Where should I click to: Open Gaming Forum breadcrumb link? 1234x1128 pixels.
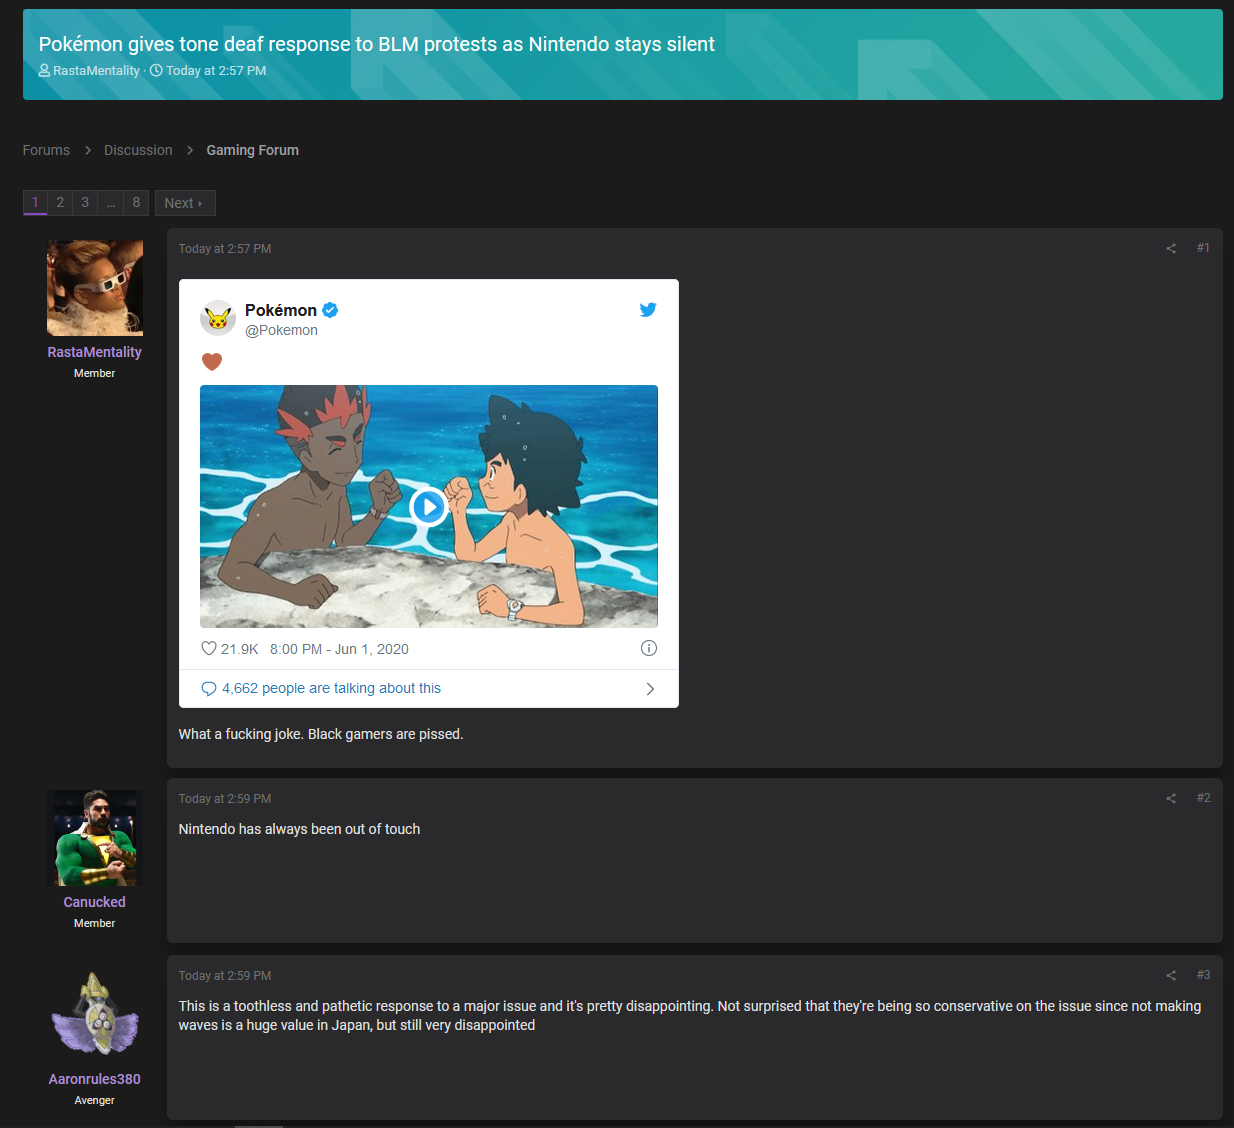coord(253,150)
